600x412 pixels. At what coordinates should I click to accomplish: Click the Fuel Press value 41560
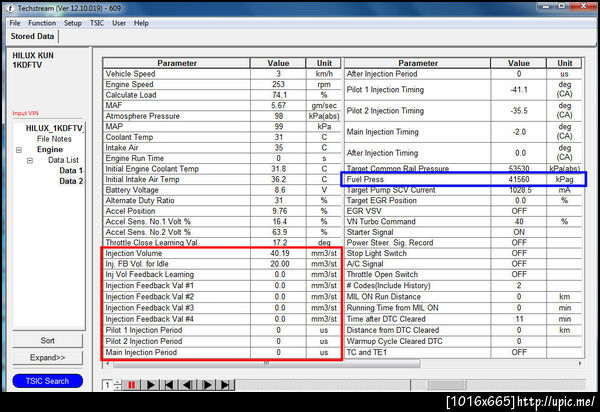[519, 179]
